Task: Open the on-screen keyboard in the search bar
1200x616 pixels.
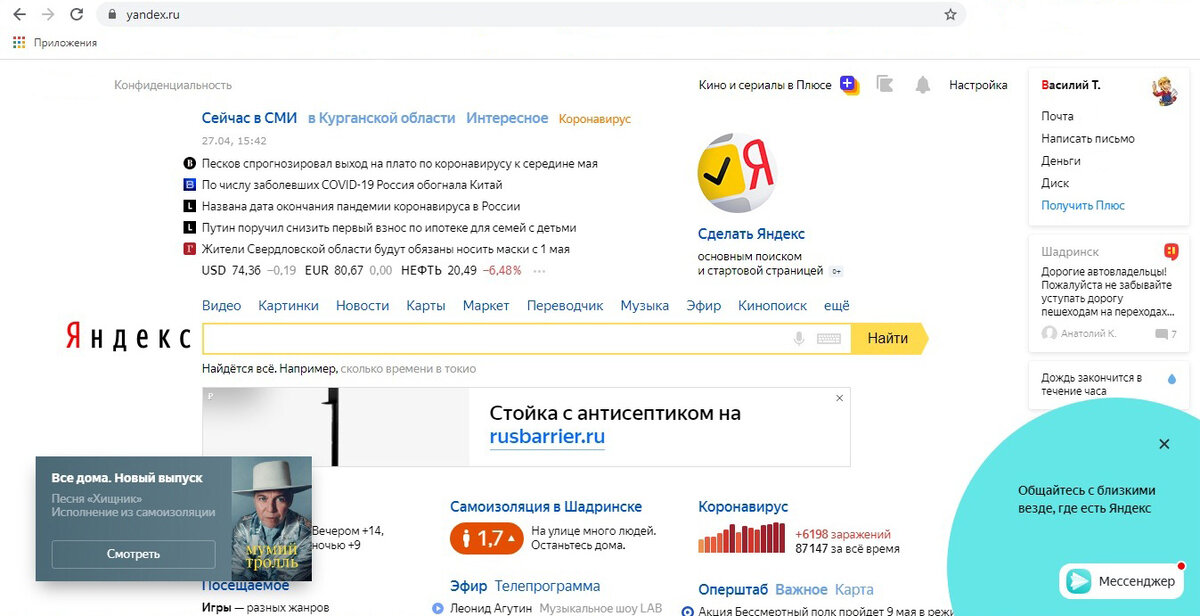Action: 831,339
